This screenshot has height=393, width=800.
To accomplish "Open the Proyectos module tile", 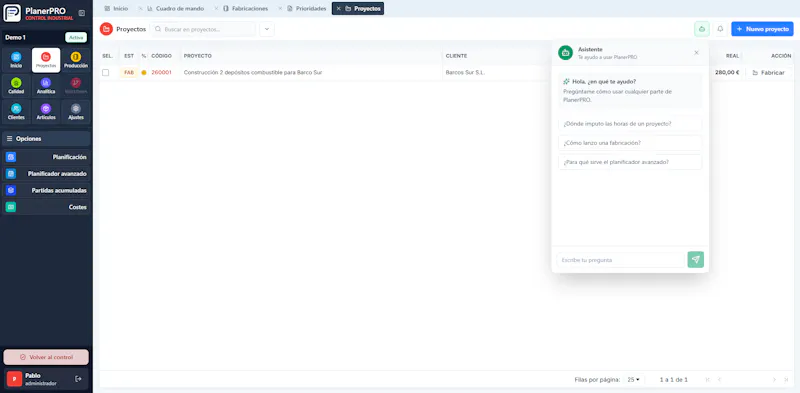I will click(46, 60).
